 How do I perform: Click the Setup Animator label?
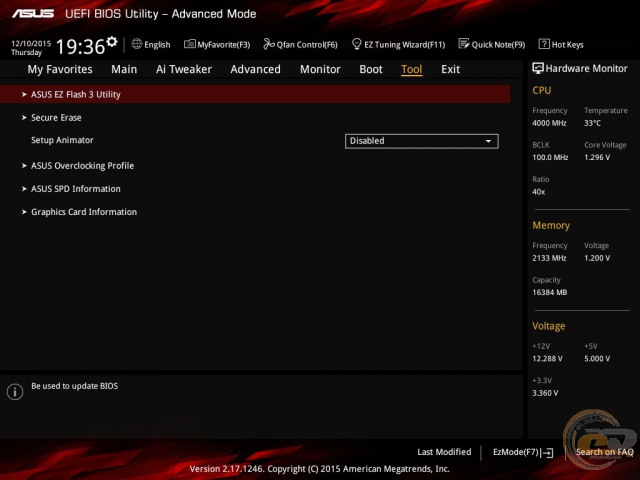(x=62, y=140)
